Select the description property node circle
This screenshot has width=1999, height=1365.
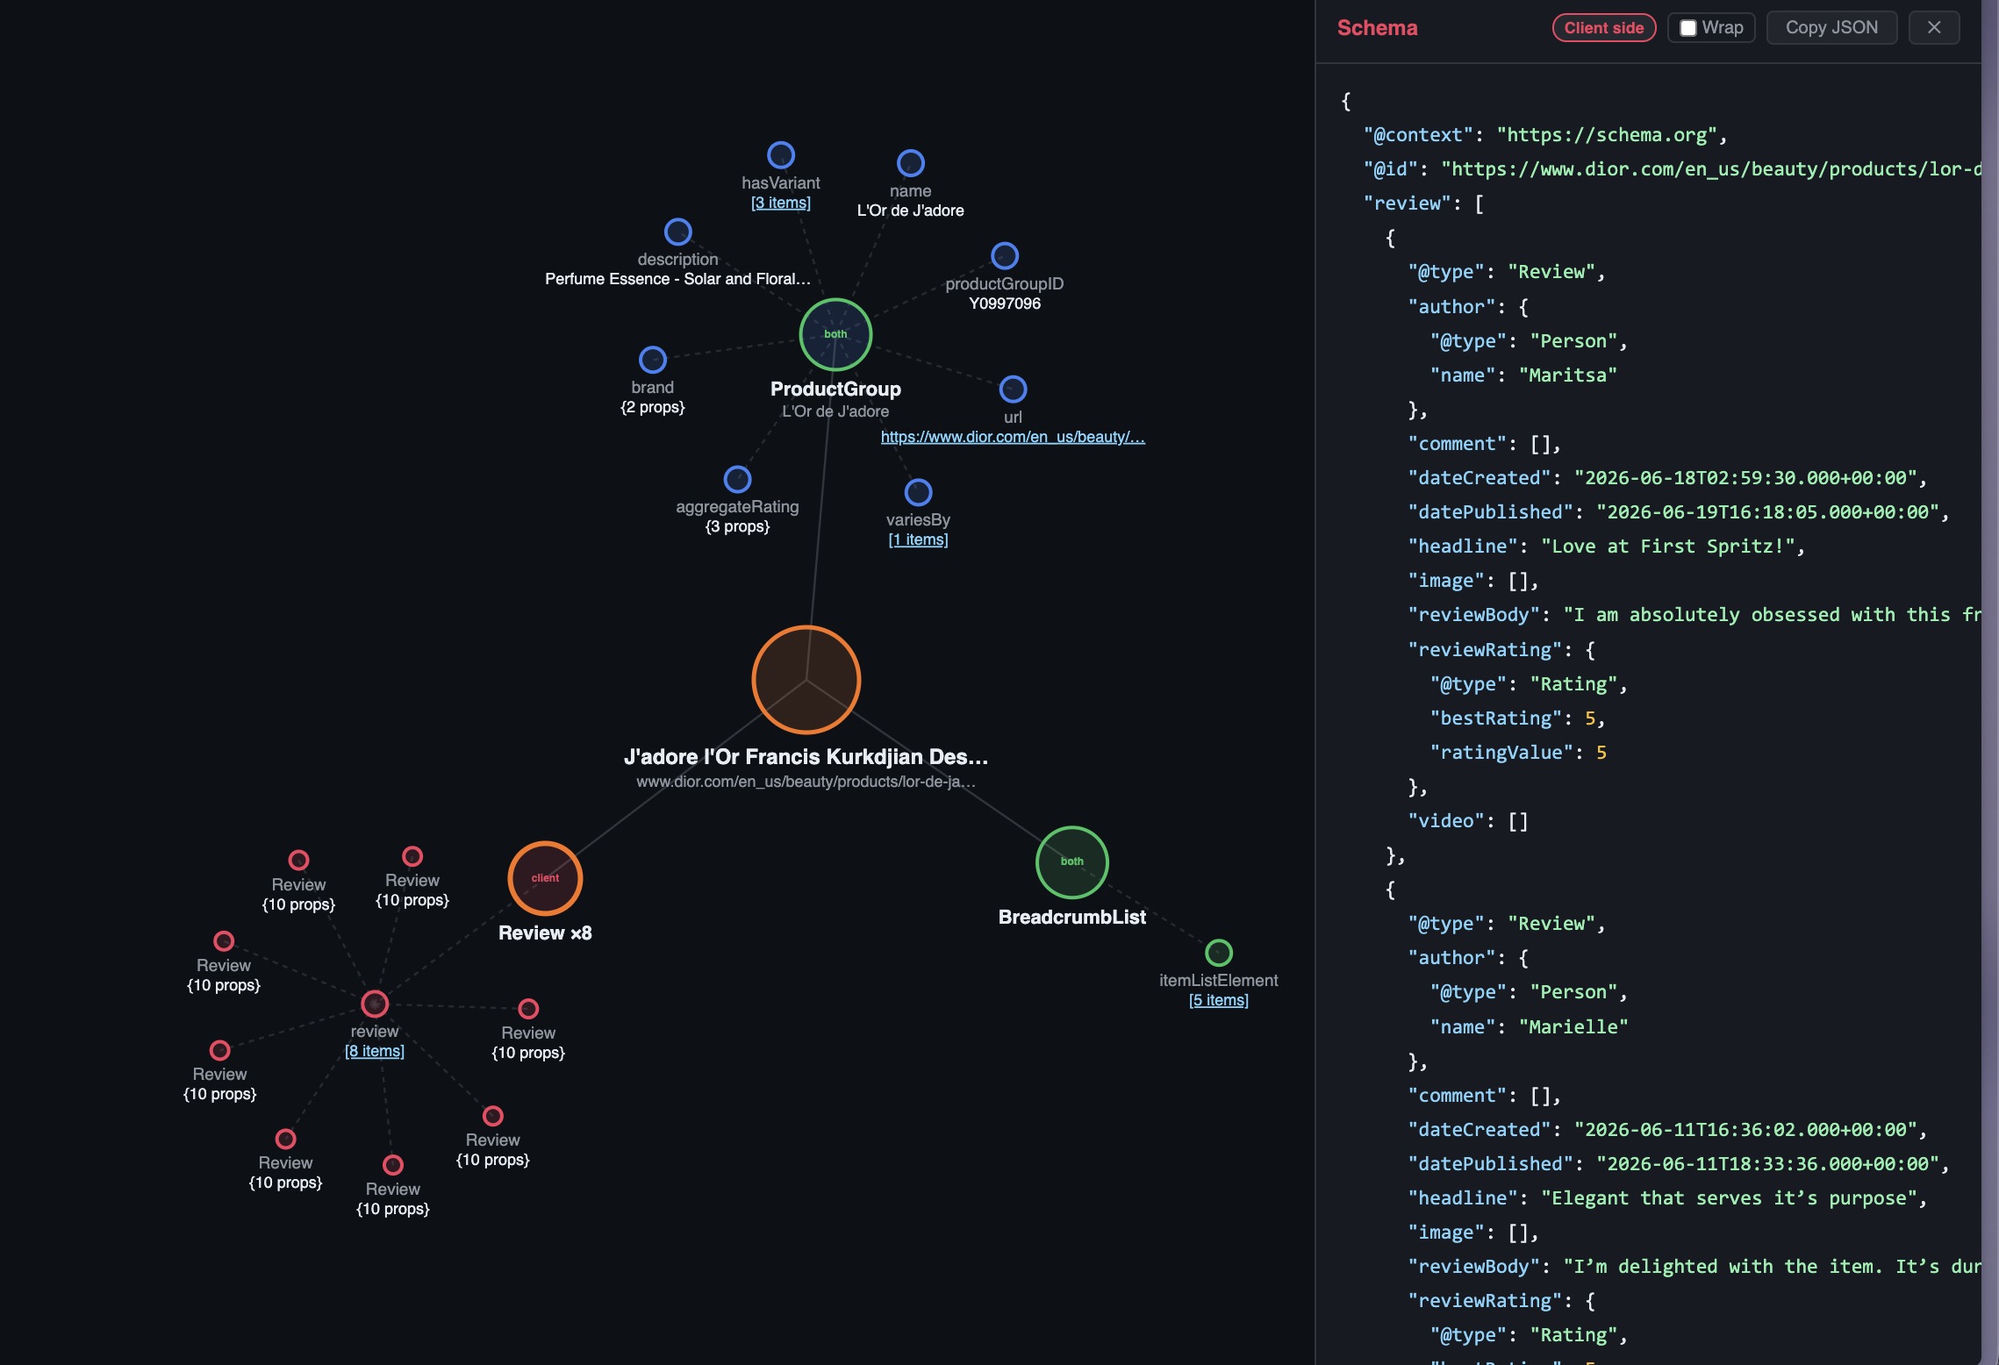pyautogui.click(x=678, y=231)
